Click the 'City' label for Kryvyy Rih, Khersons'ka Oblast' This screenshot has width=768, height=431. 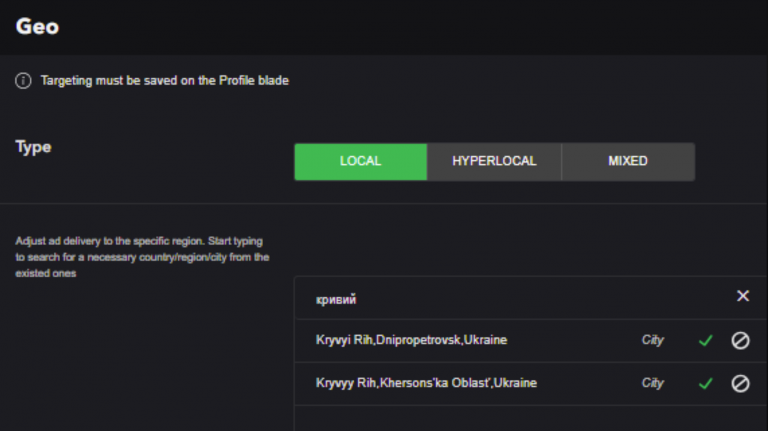[x=652, y=383]
